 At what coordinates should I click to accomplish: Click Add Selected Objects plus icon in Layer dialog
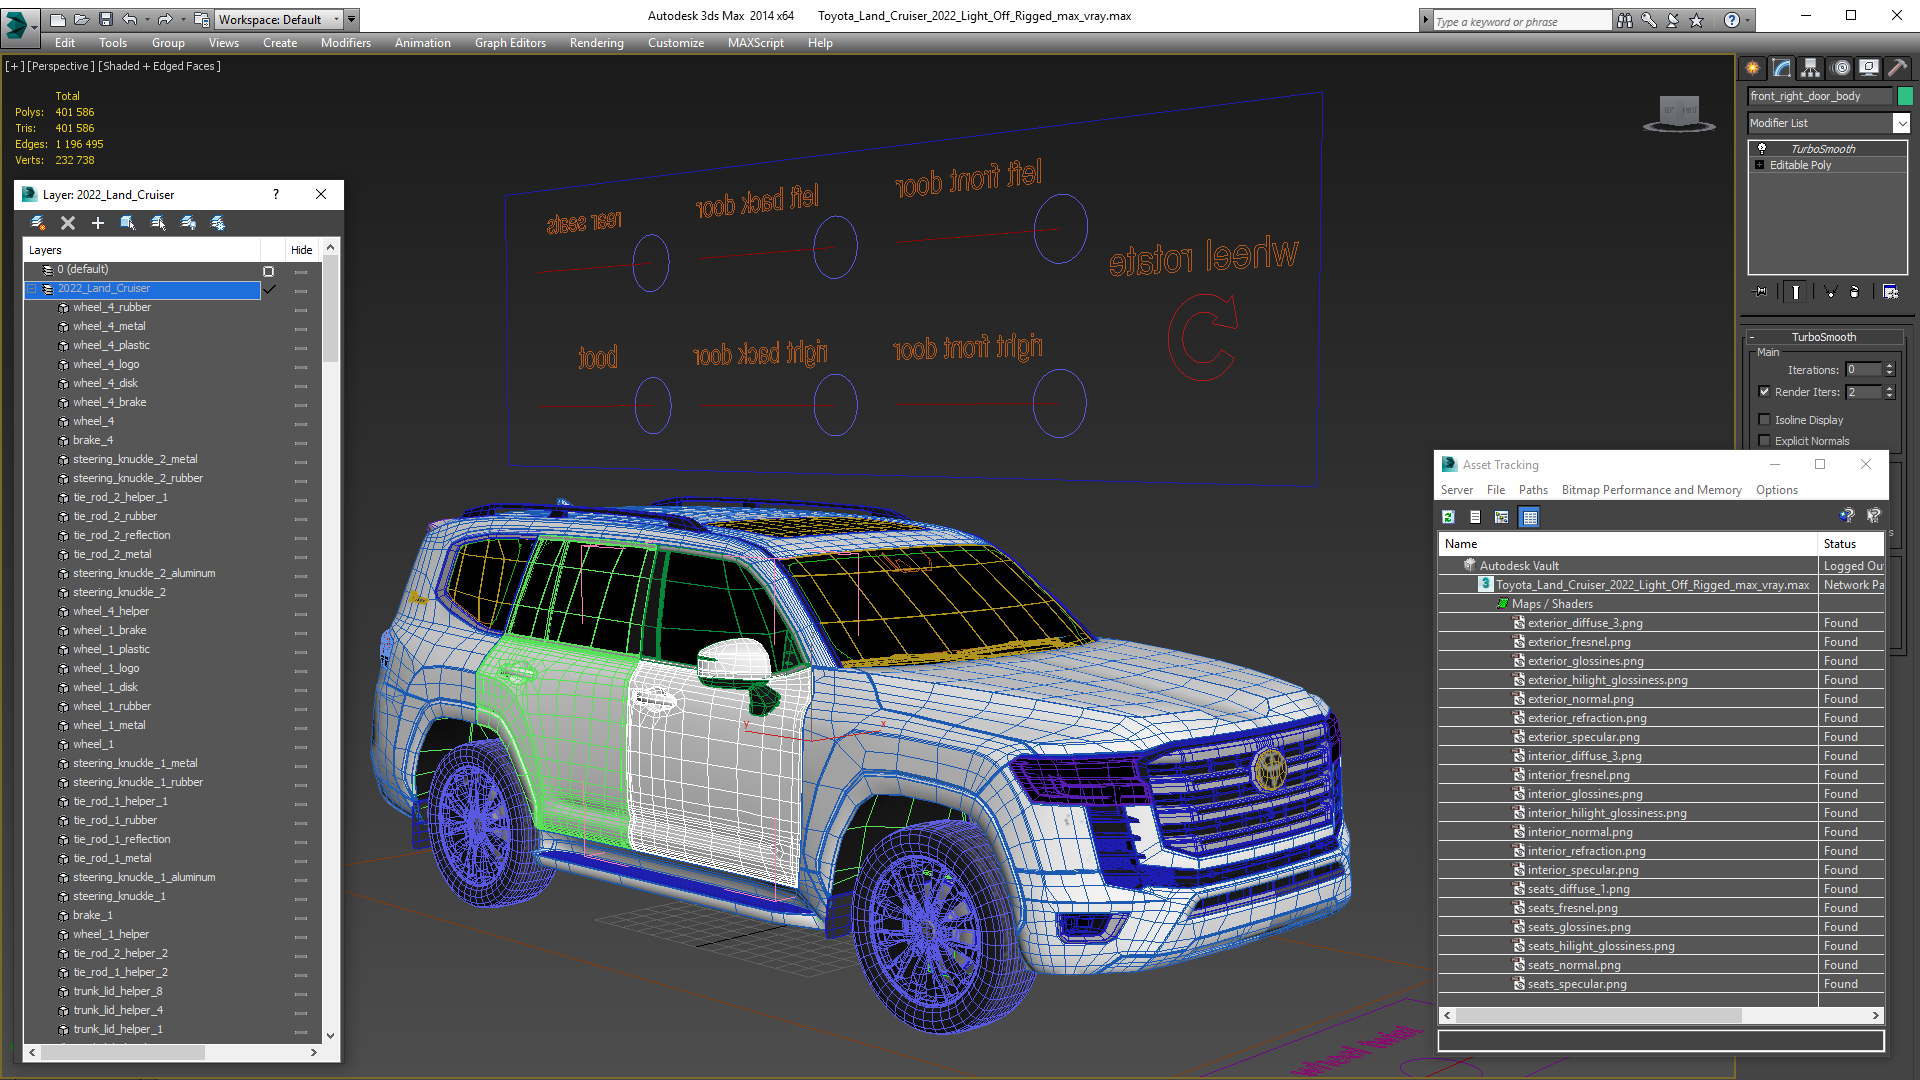pos(98,223)
